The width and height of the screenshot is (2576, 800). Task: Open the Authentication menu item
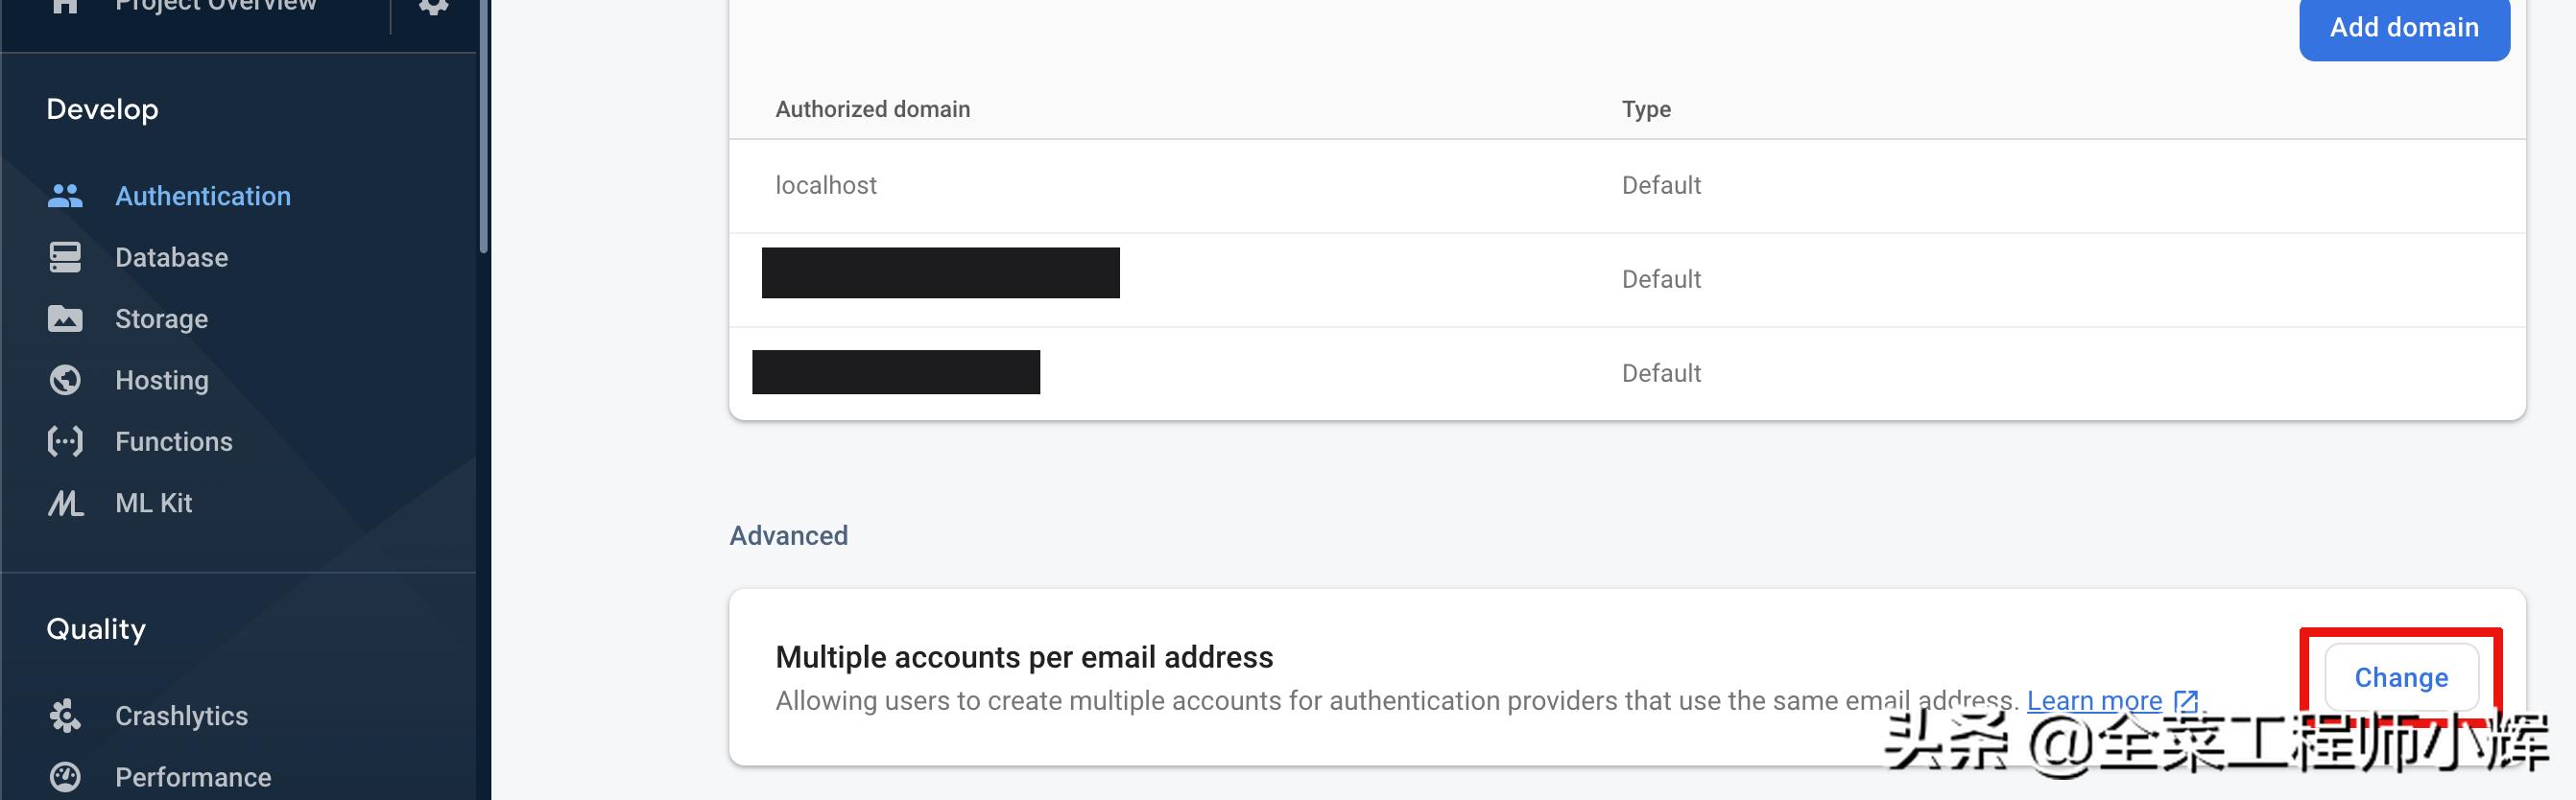click(203, 196)
